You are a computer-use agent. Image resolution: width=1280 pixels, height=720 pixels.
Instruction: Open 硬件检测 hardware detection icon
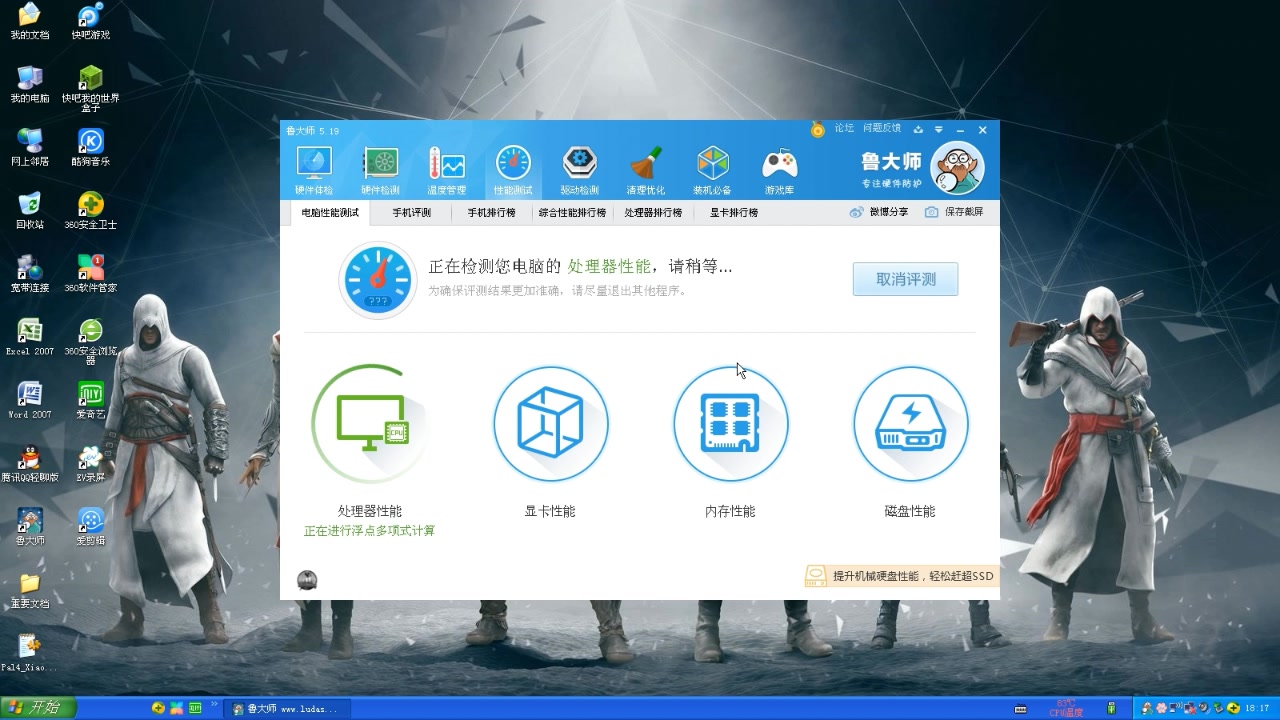(x=380, y=170)
